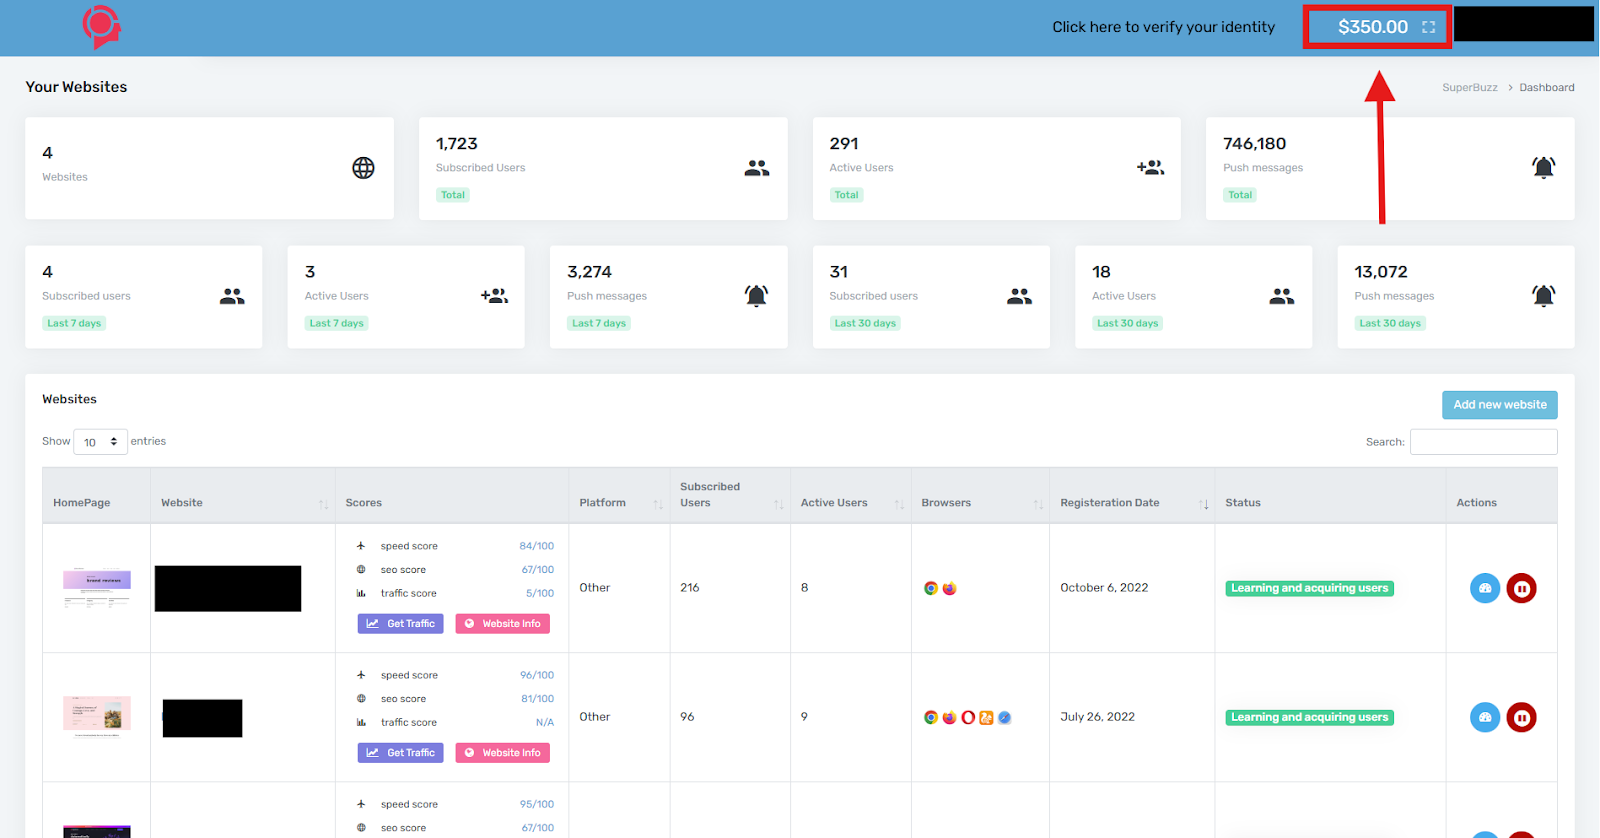Click Get Traffic for the October 6 website

400,624
